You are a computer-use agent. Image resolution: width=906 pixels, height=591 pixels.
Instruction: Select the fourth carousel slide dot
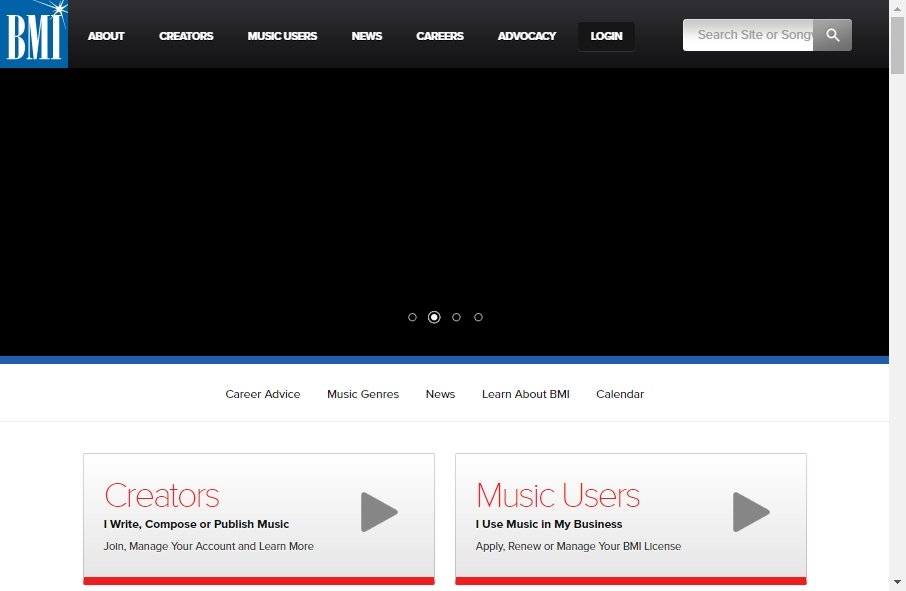[478, 317]
